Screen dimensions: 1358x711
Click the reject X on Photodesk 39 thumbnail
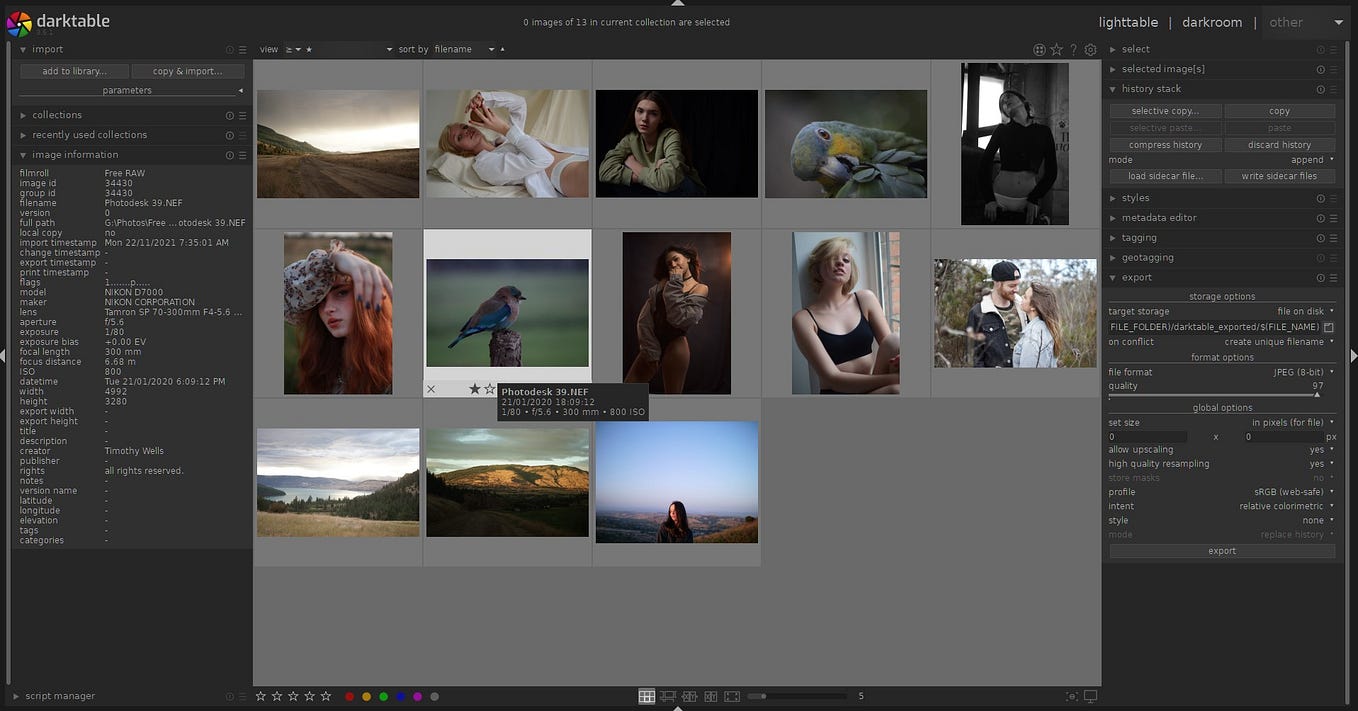(431, 389)
